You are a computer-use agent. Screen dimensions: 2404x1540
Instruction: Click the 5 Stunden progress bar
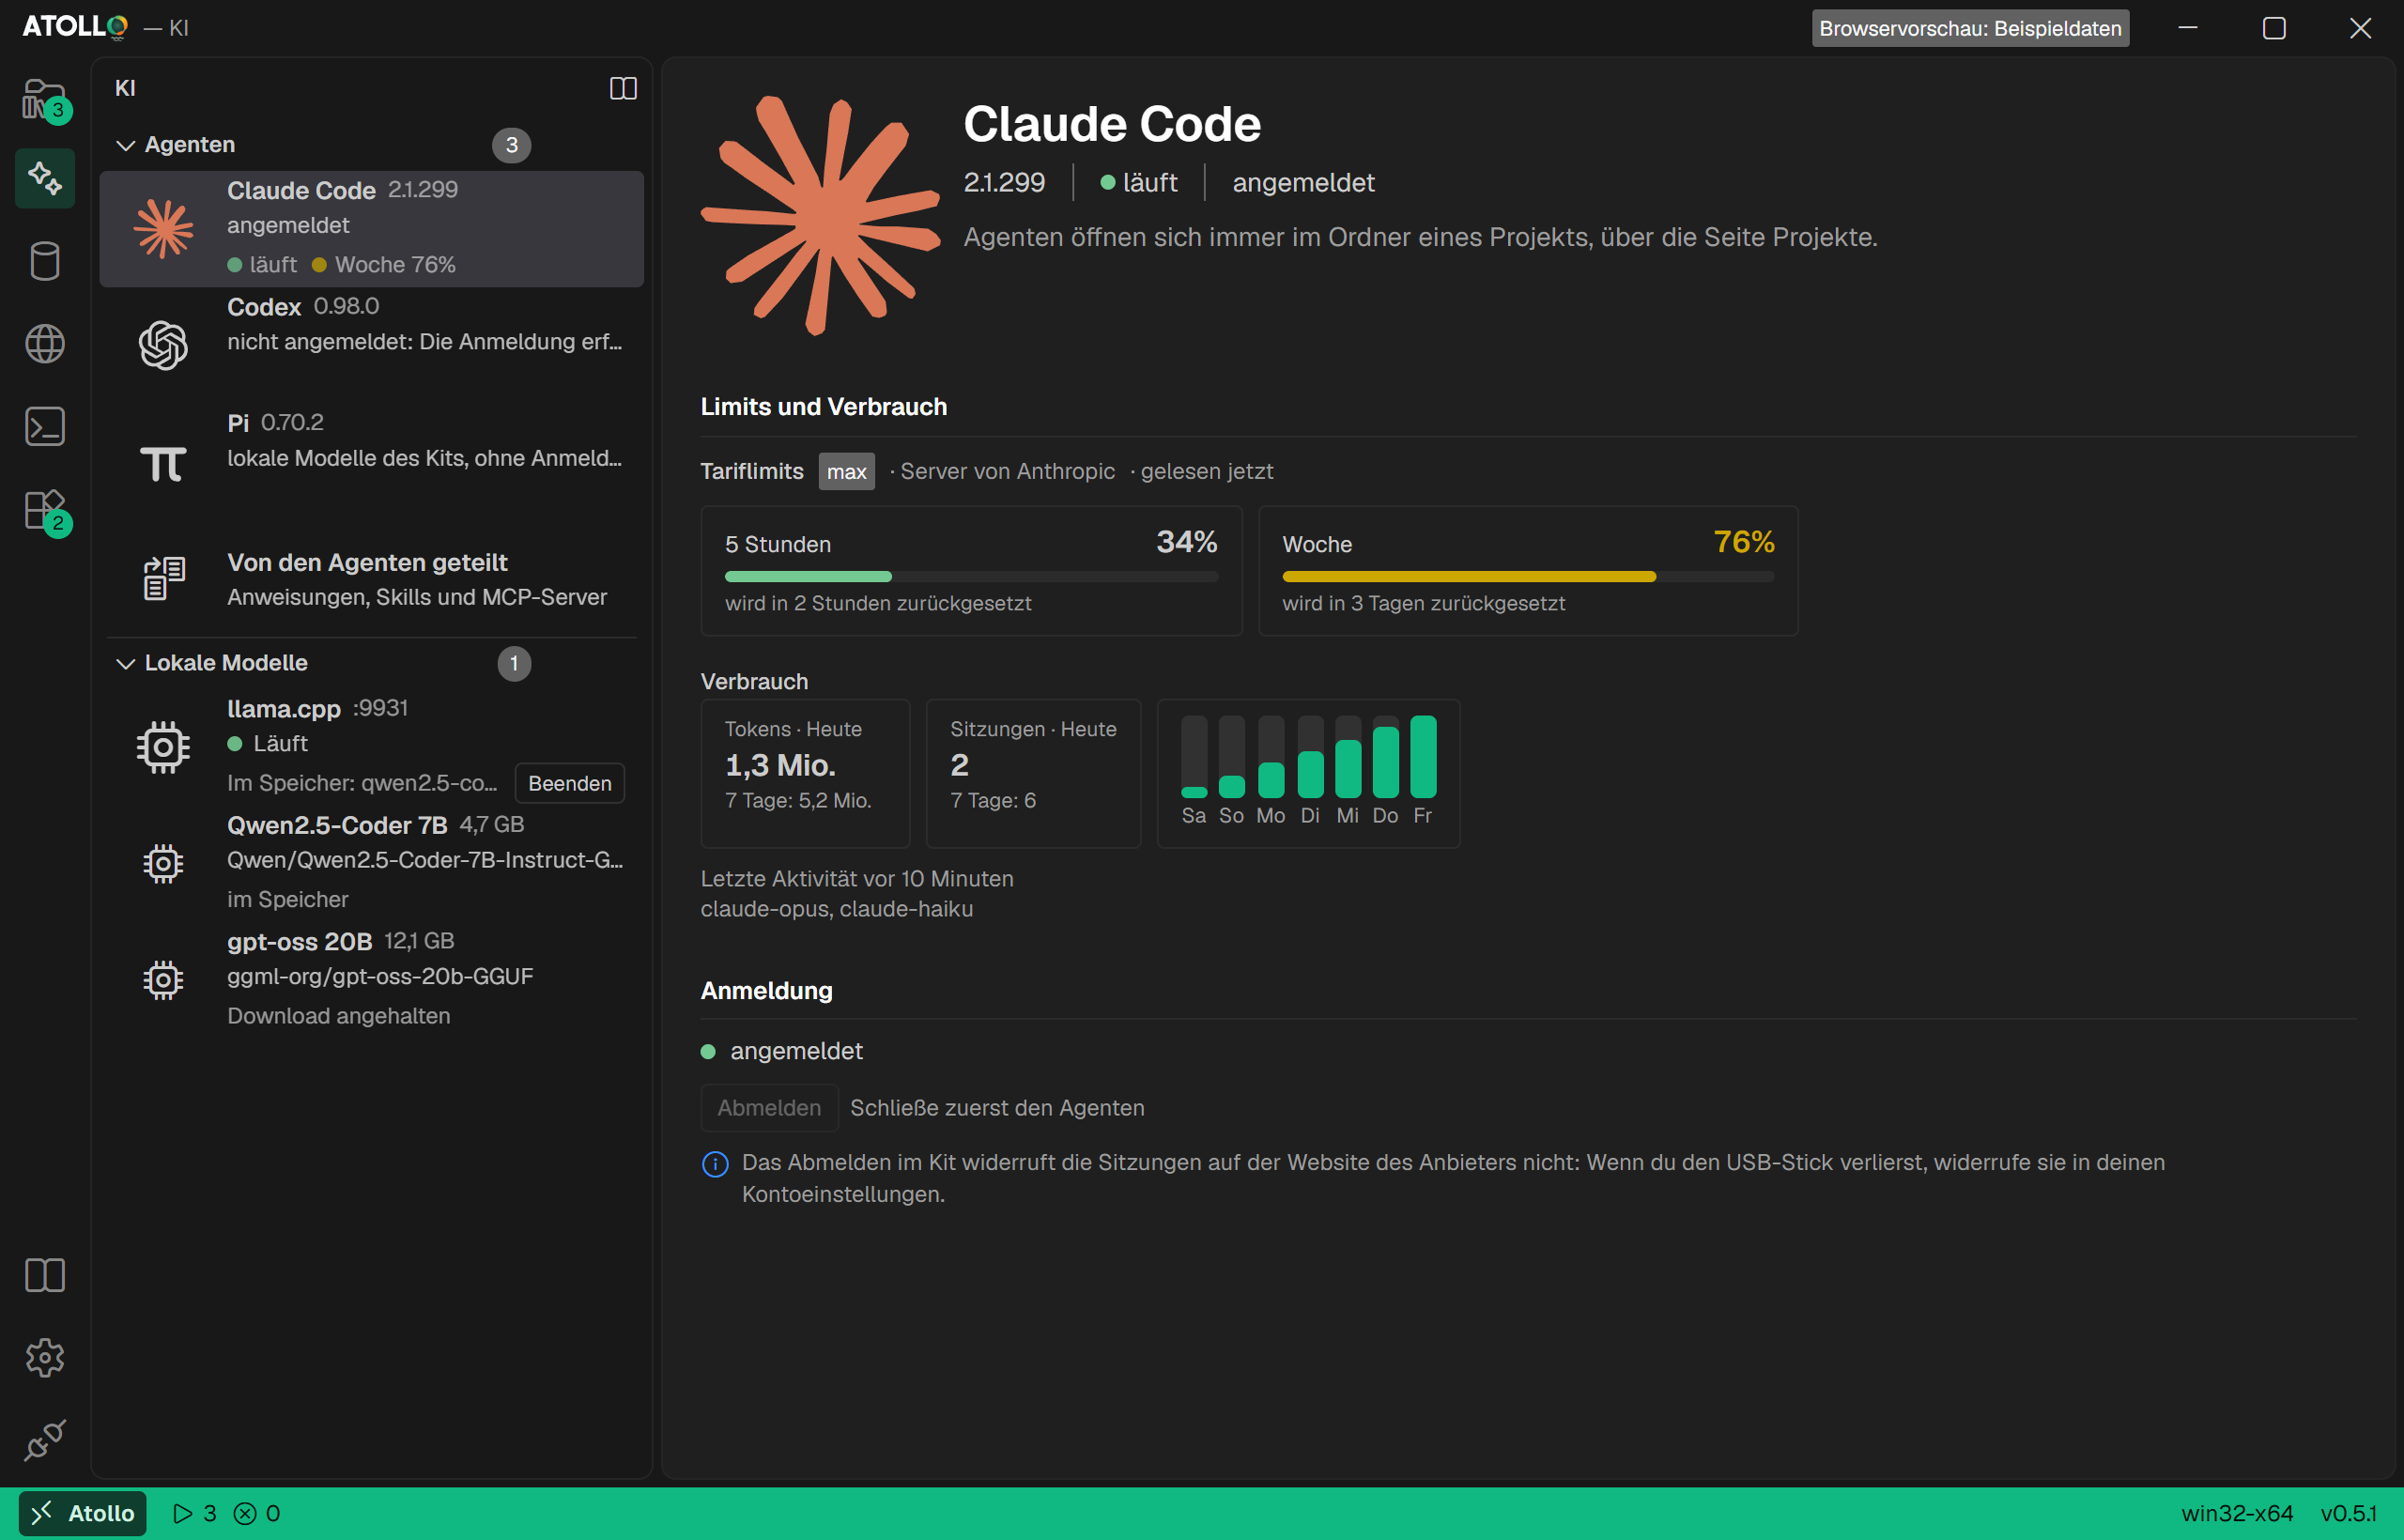tap(971, 577)
